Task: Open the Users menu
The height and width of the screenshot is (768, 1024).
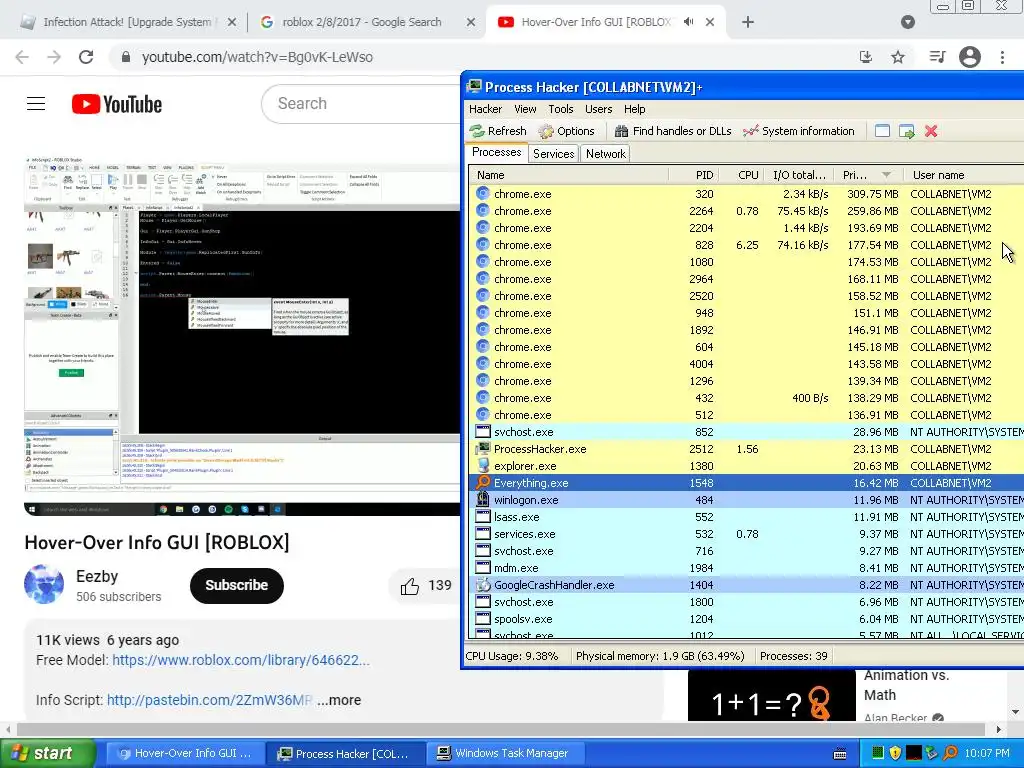Action: 598,109
